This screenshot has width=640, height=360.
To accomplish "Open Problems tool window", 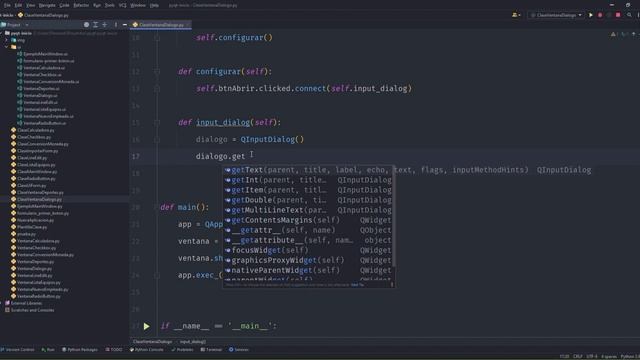I will (x=182, y=350).
